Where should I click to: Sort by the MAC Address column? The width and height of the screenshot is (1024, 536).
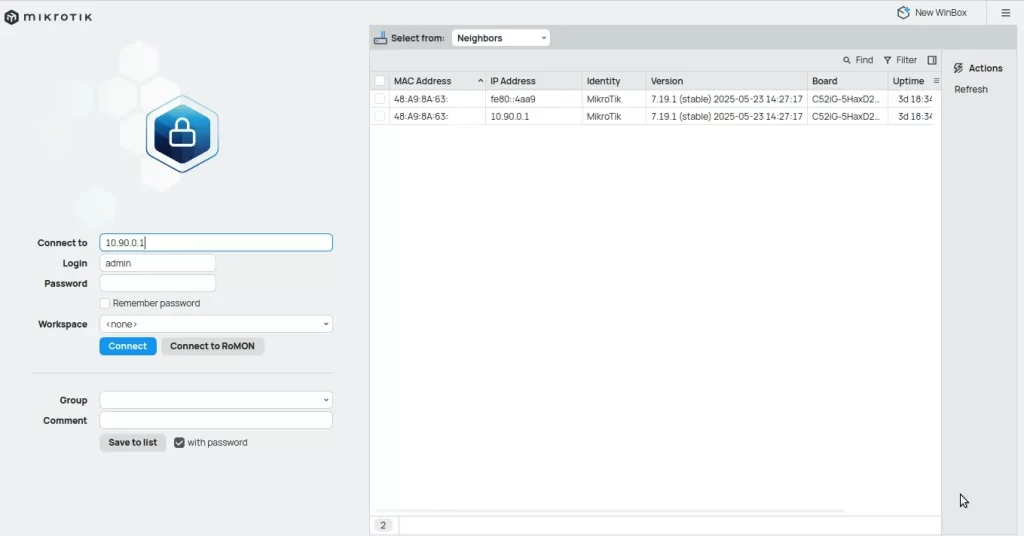[x=437, y=81]
